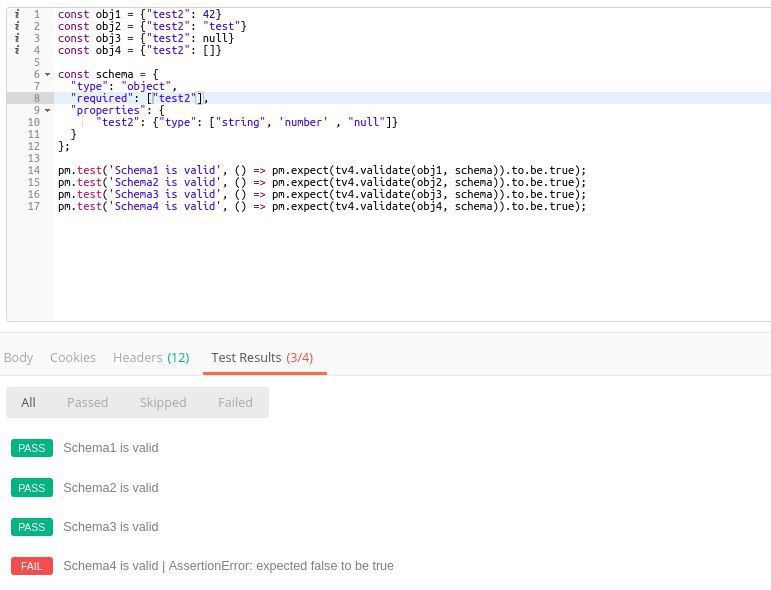Click the info marker on line 1

[x=17, y=14]
